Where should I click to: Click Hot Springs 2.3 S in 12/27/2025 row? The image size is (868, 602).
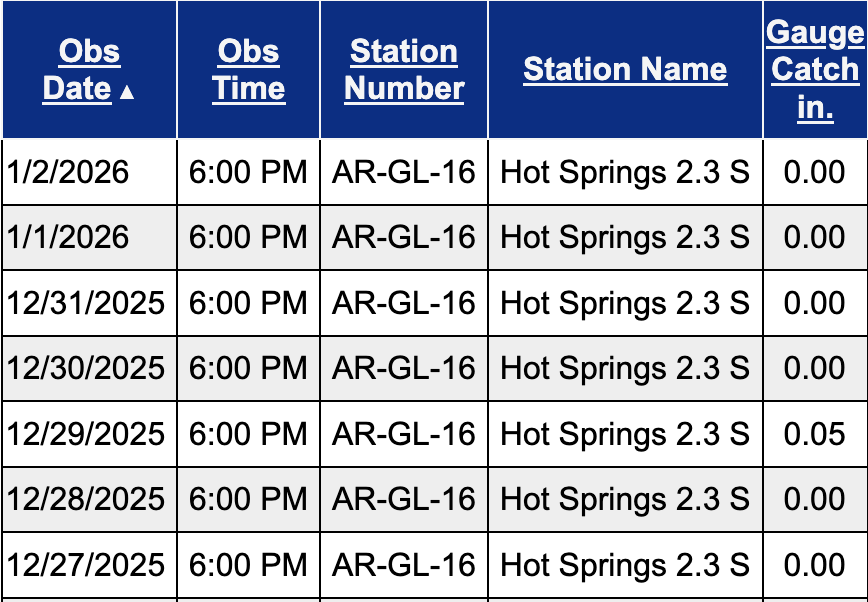[x=625, y=565]
